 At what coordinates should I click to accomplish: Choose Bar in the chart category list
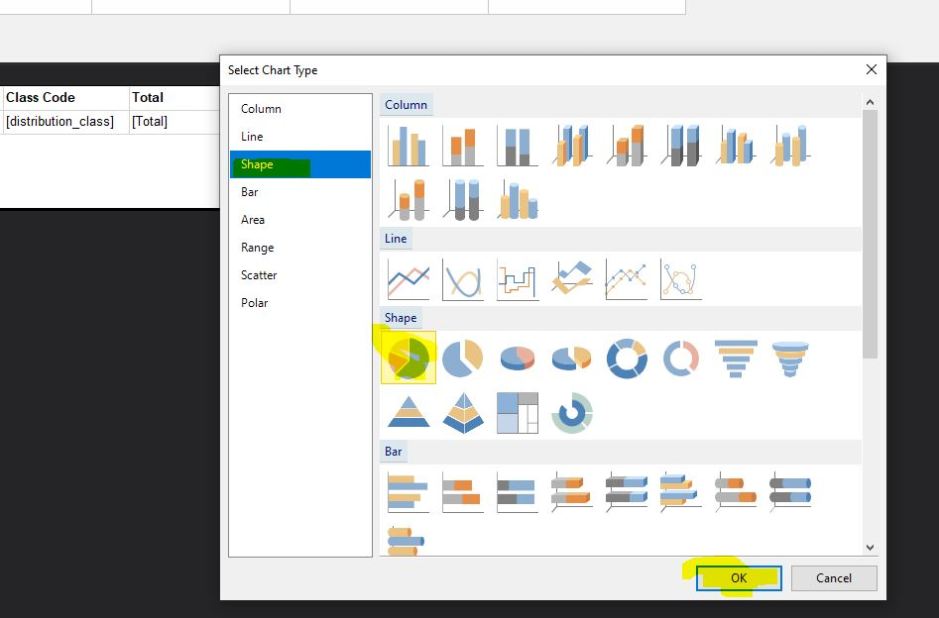coord(300,192)
